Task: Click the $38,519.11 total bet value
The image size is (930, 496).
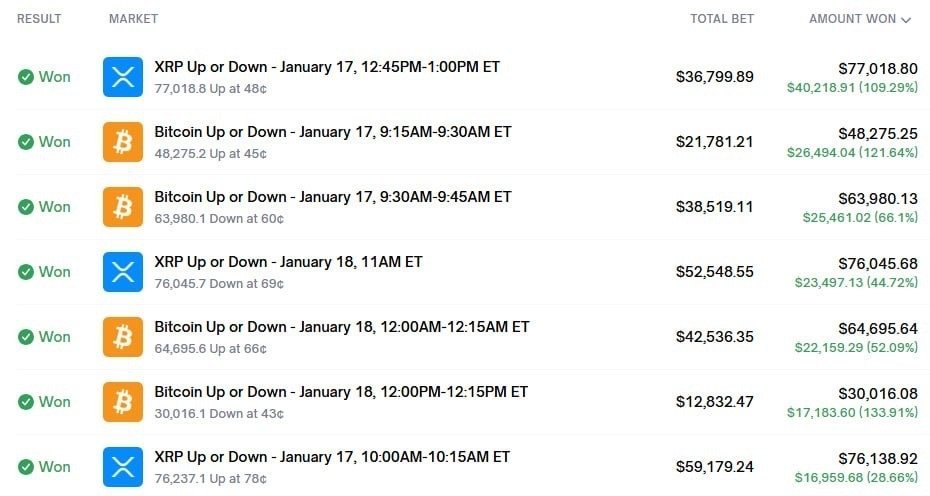Action: tap(714, 207)
